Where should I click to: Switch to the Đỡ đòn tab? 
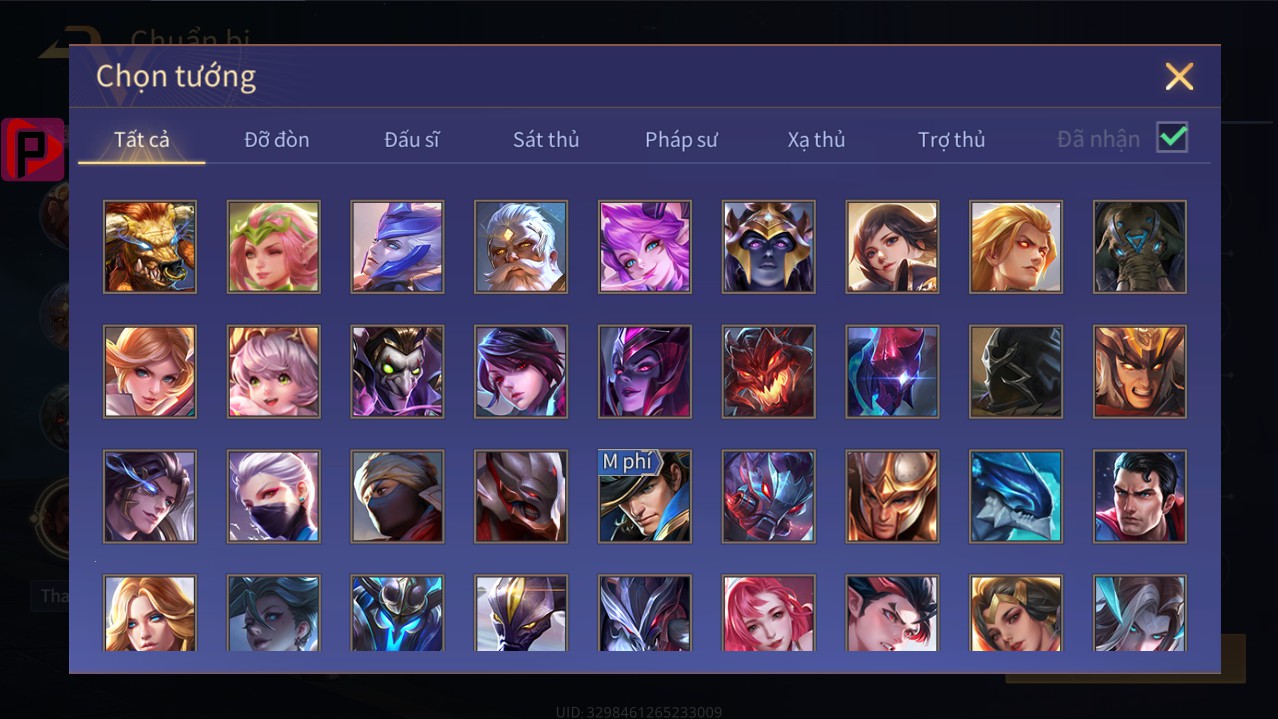tap(277, 139)
